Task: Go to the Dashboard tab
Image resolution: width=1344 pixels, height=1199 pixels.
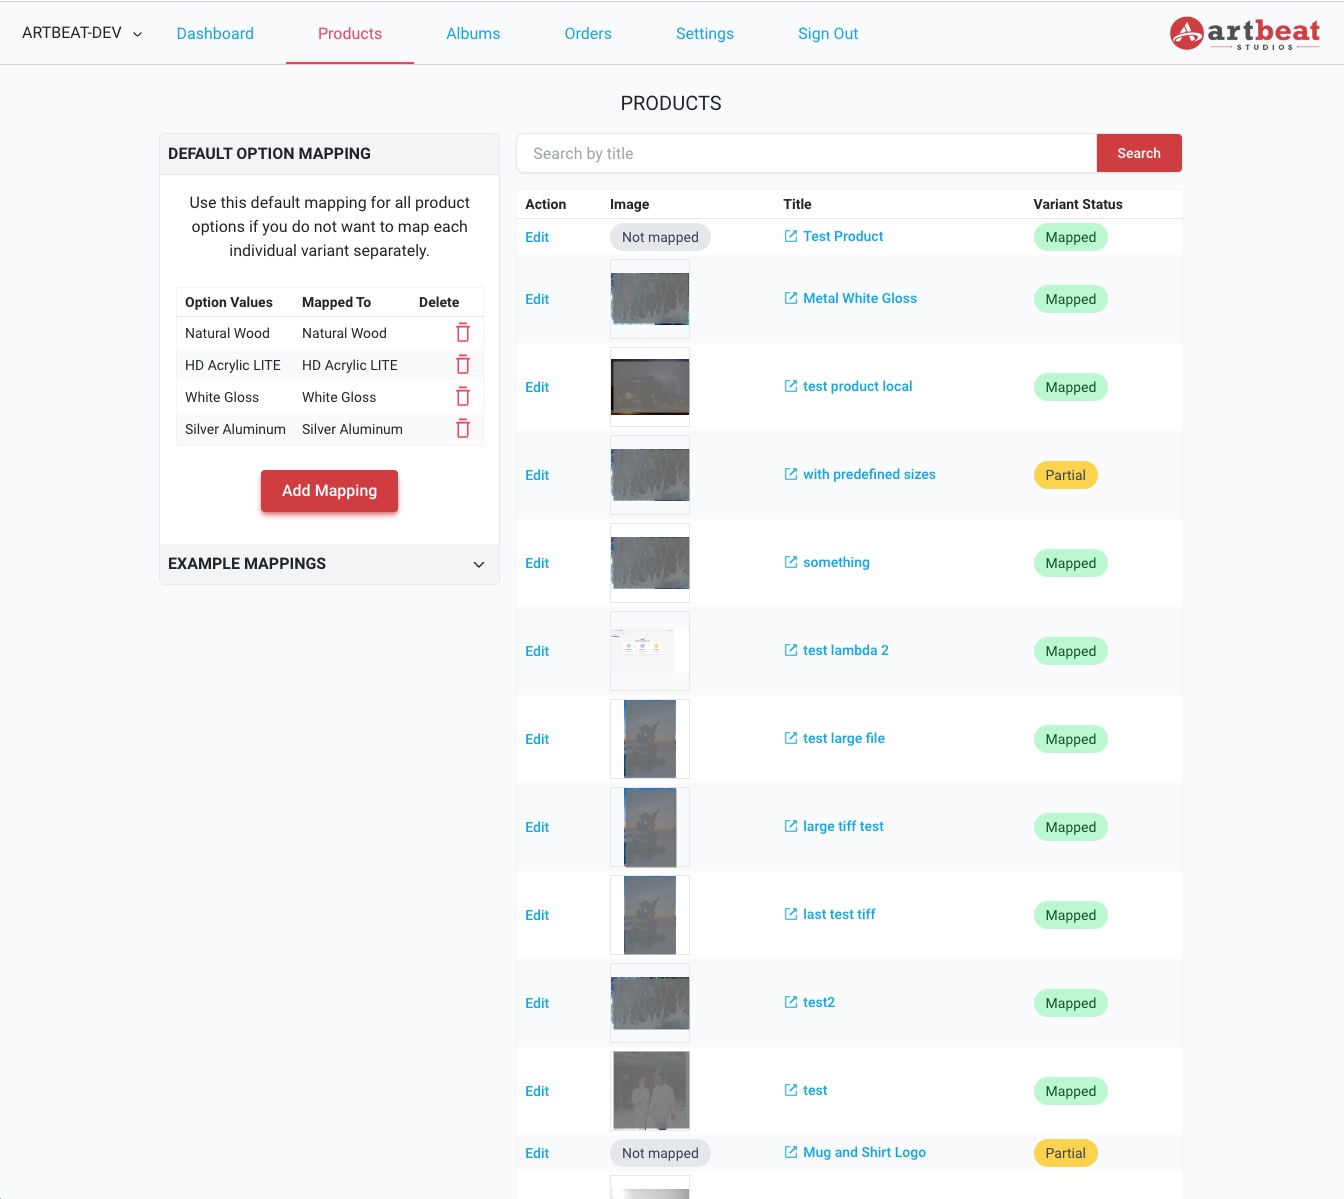Action: 215,33
